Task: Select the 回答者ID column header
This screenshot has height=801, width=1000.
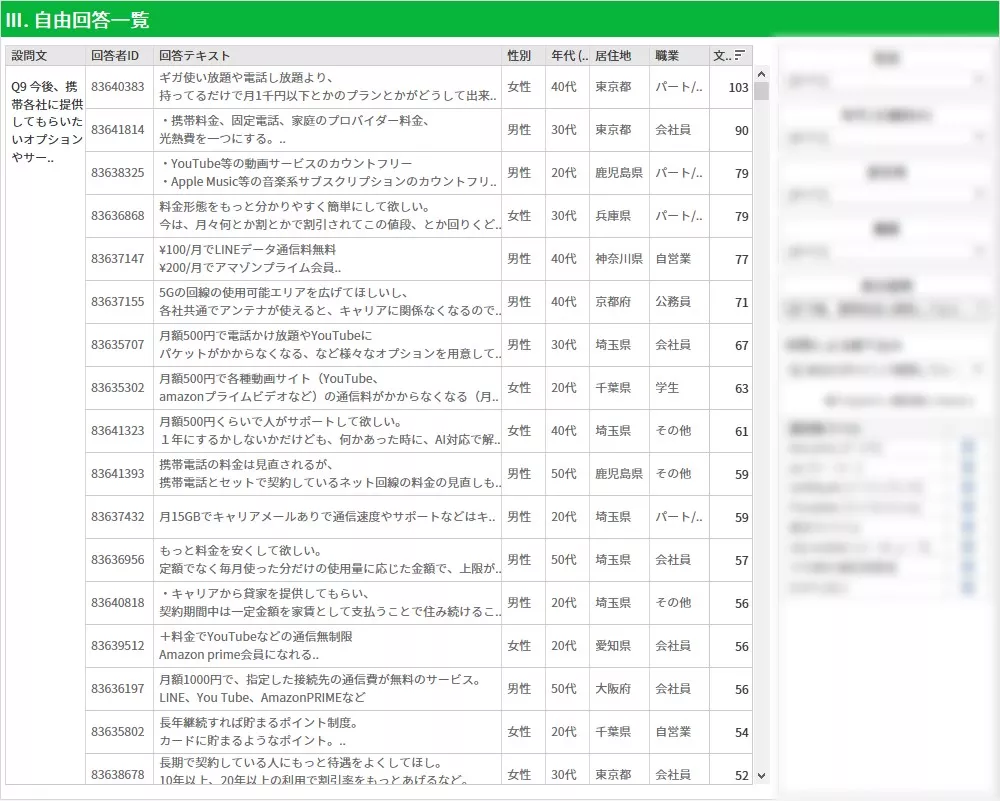Action: (115, 56)
